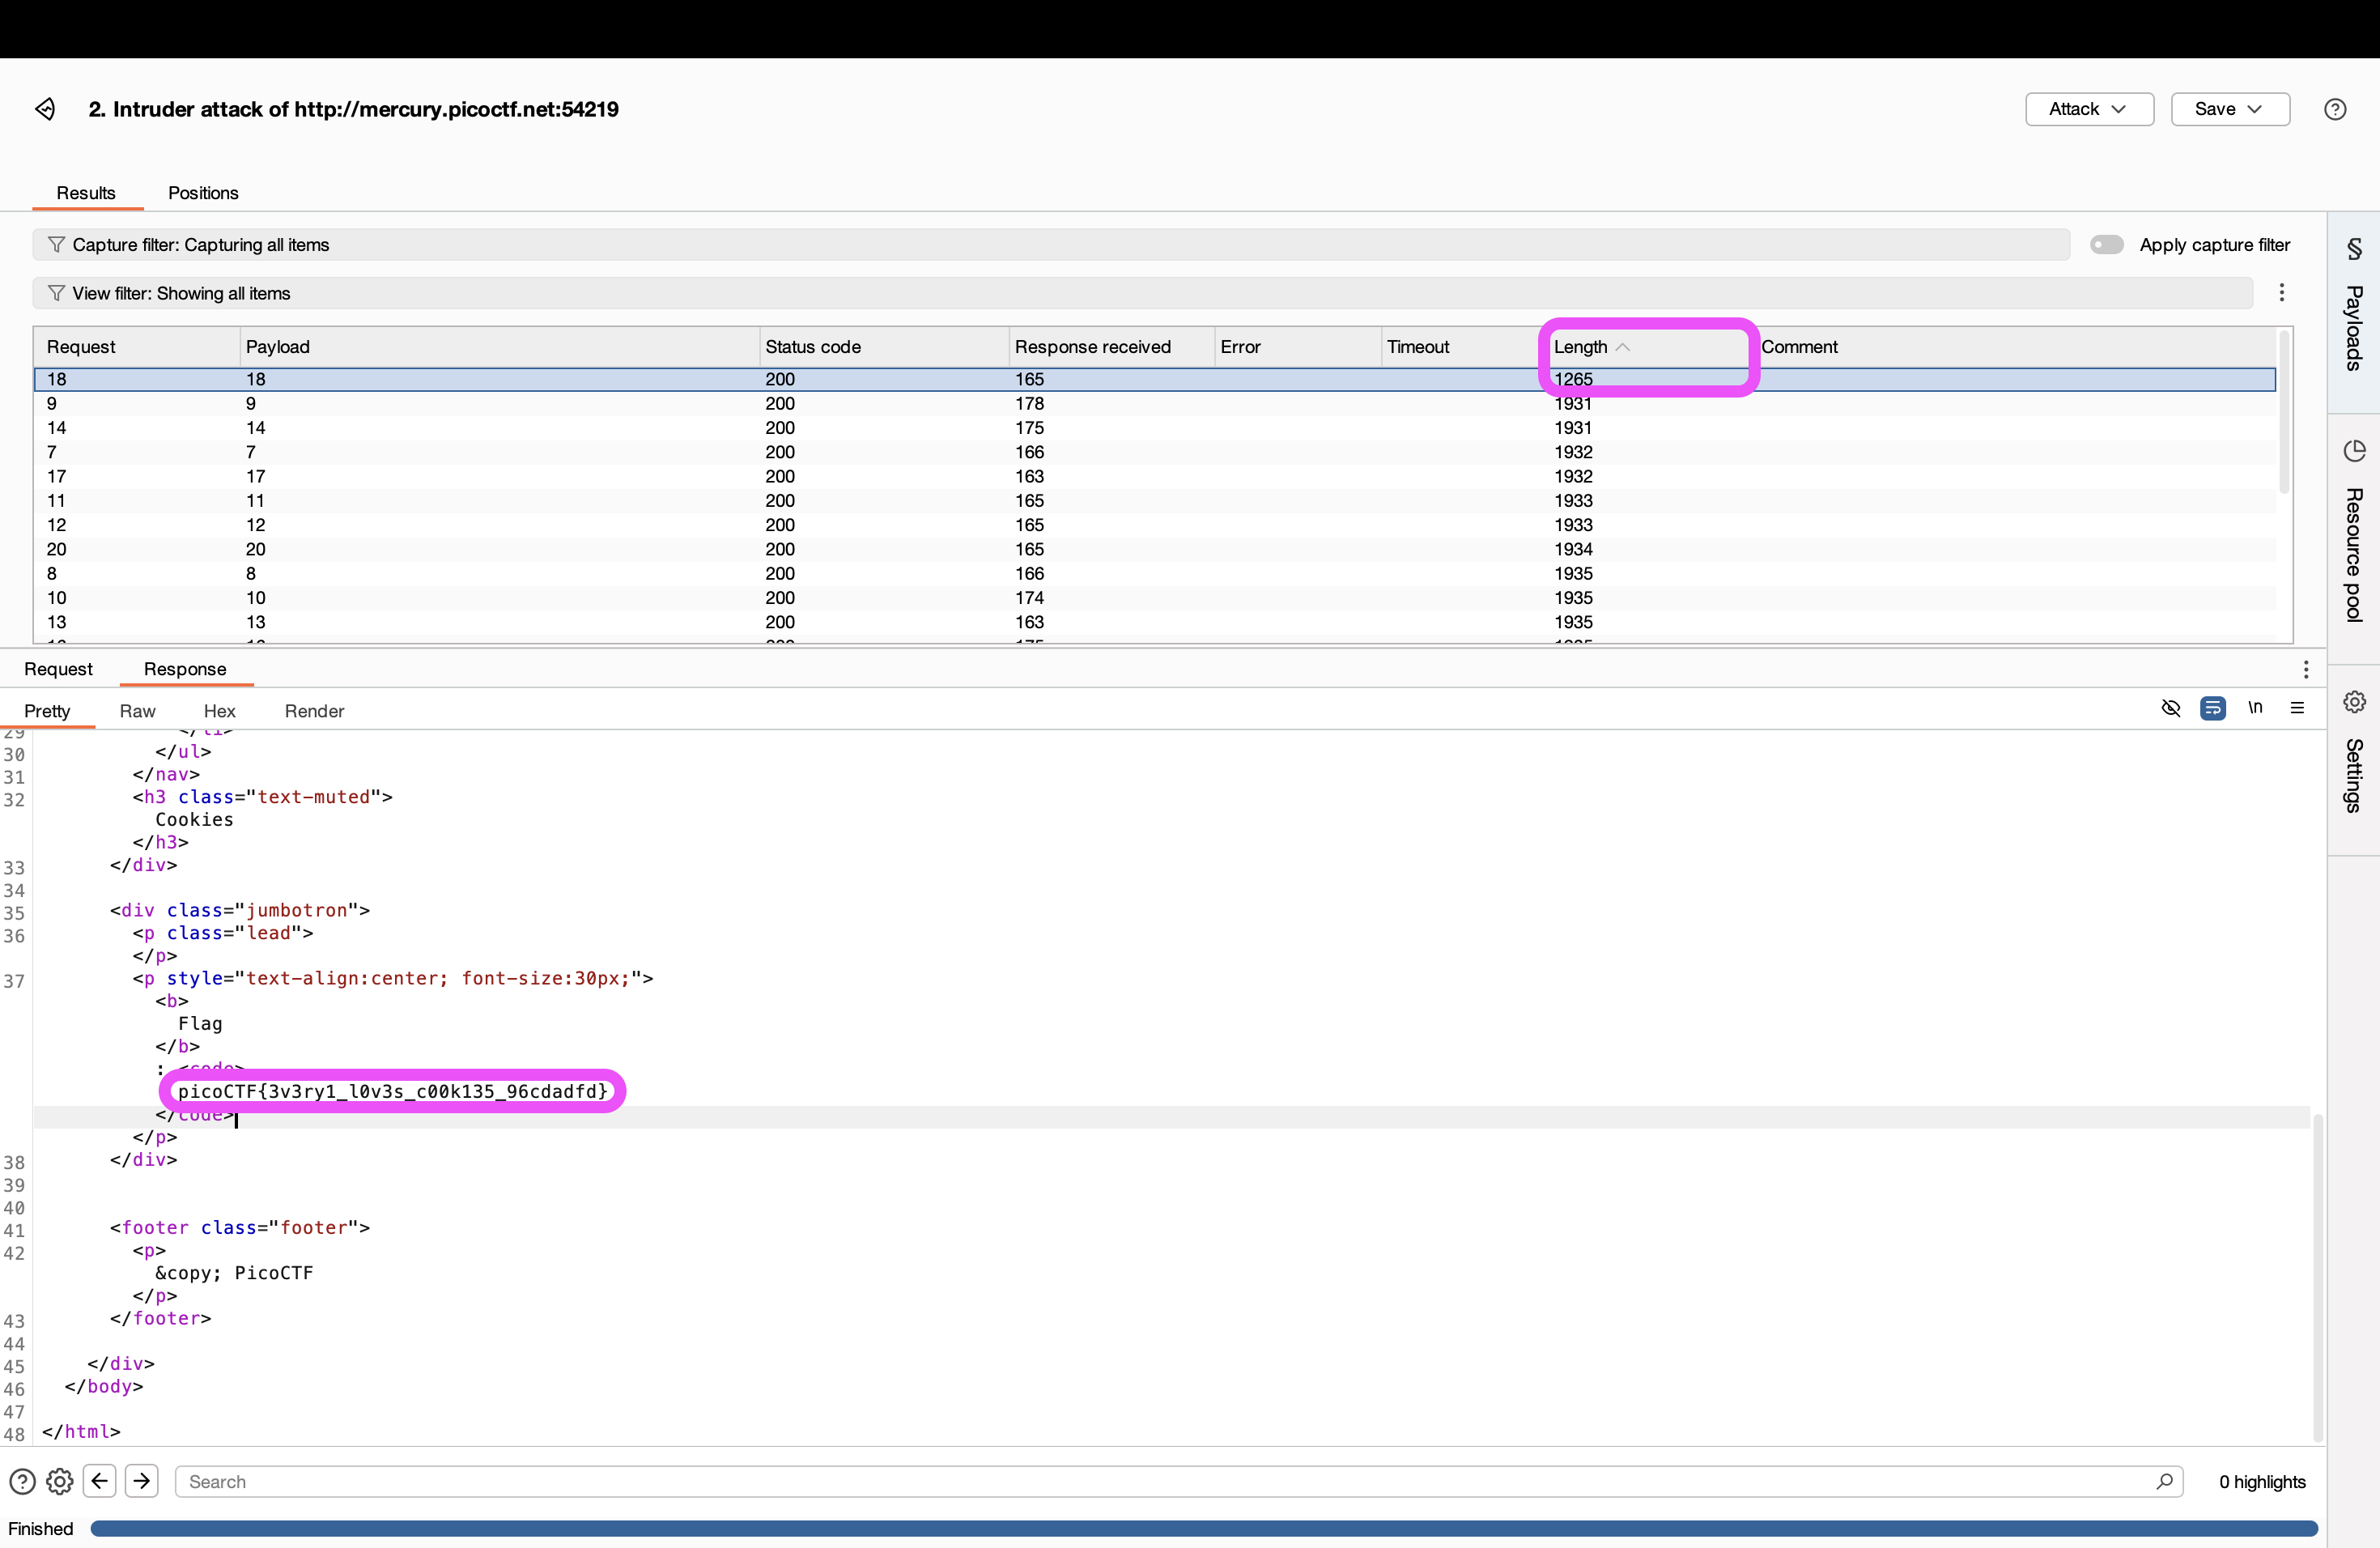Click the Burp attack window back icon
The width and height of the screenshot is (2380, 1548).
point(45,109)
